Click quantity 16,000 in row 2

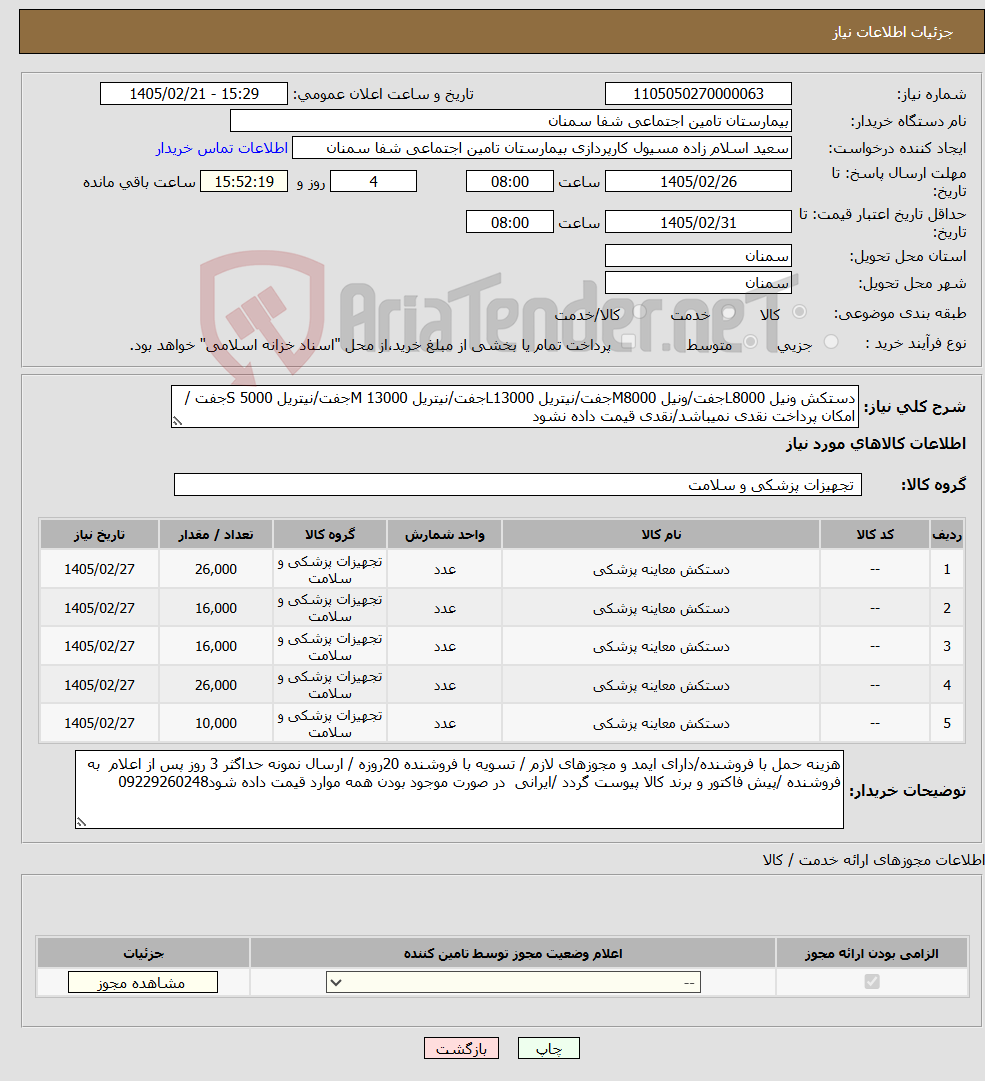click(x=216, y=608)
